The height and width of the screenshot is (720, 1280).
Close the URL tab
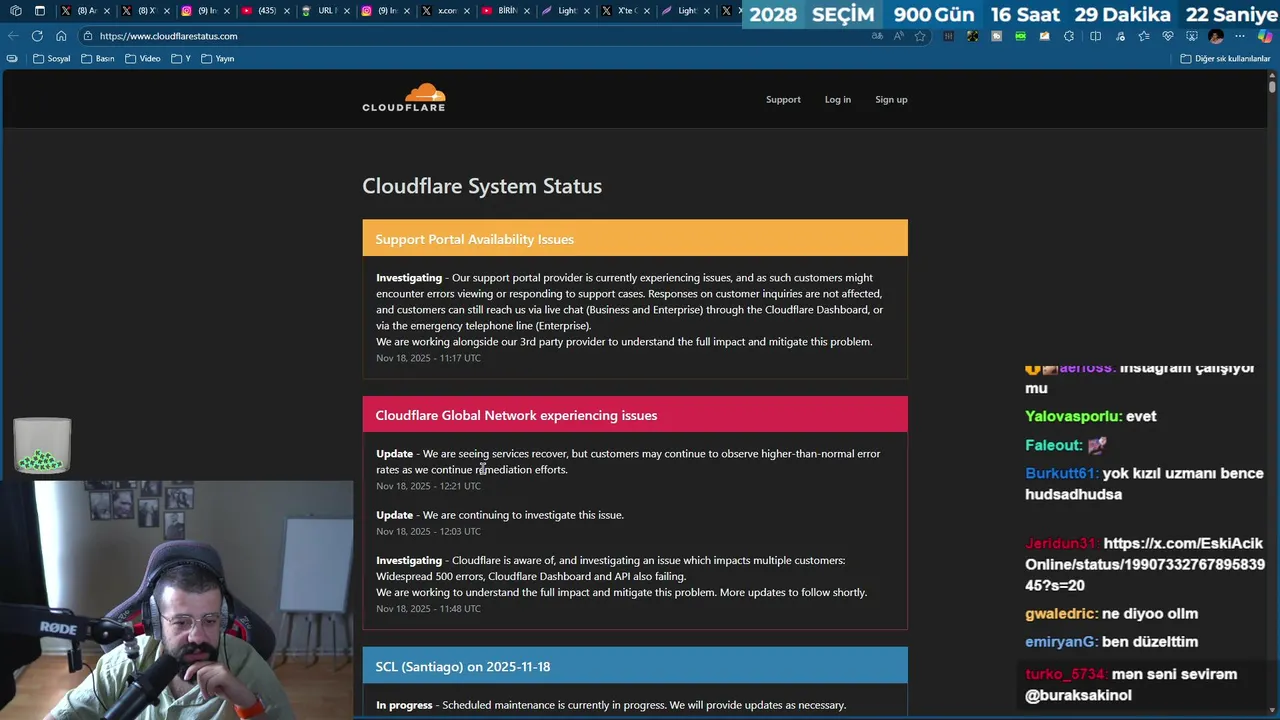(x=346, y=11)
